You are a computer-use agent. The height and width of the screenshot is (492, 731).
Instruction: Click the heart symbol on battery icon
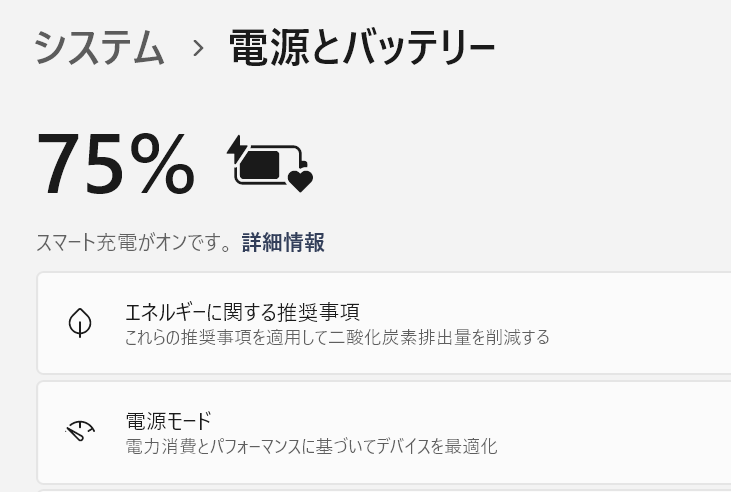300,180
